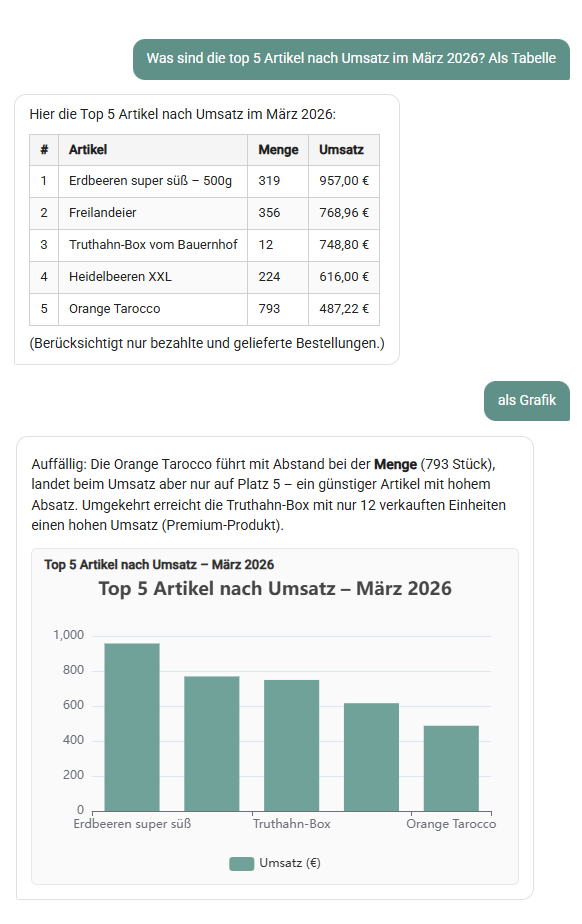Click the second bar for Freilandeier
582x924 pixels.
pyautogui.click(x=211, y=744)
